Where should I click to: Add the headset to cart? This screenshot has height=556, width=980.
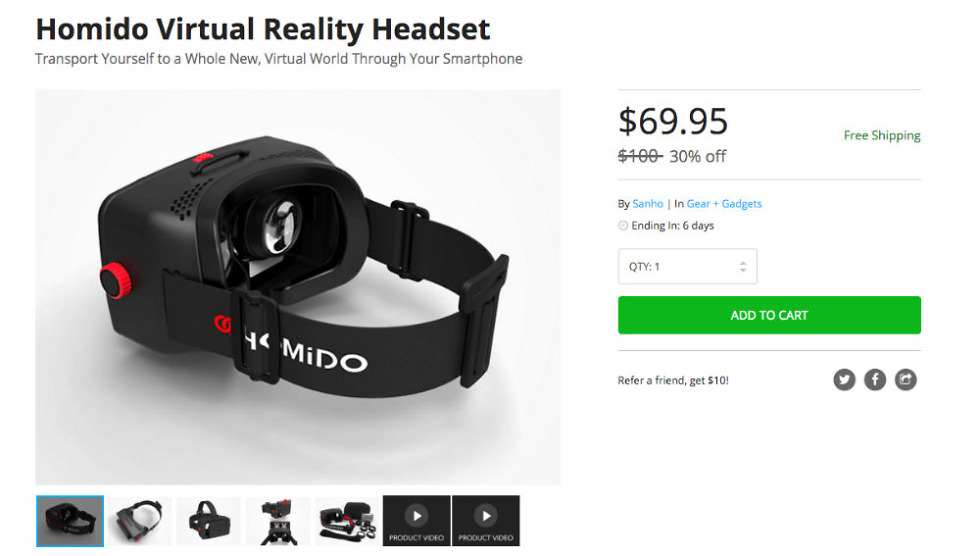769,315
